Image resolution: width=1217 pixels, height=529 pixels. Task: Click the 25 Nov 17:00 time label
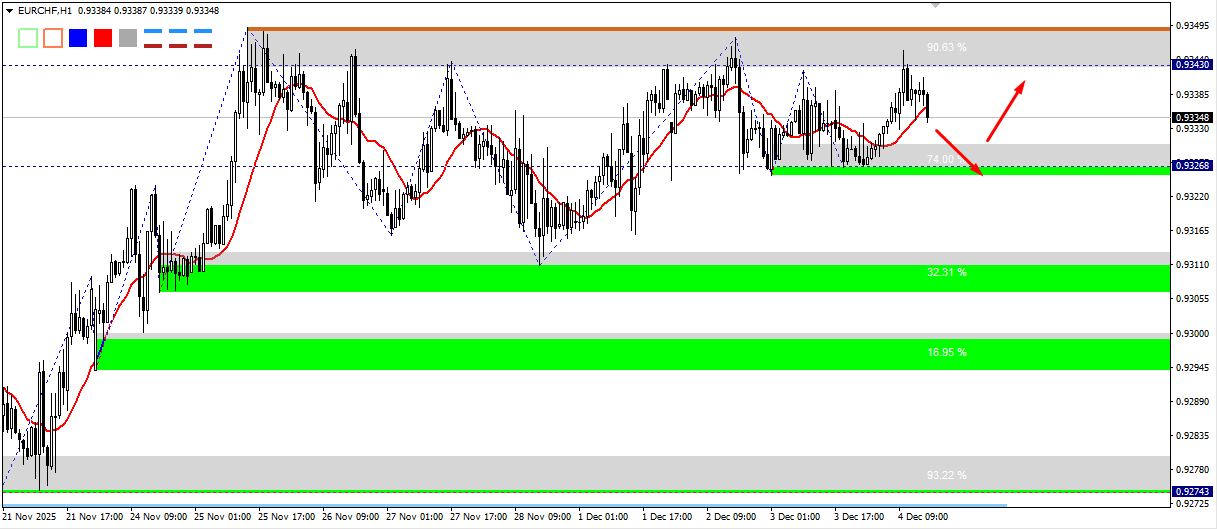click(x=287, y=517)
